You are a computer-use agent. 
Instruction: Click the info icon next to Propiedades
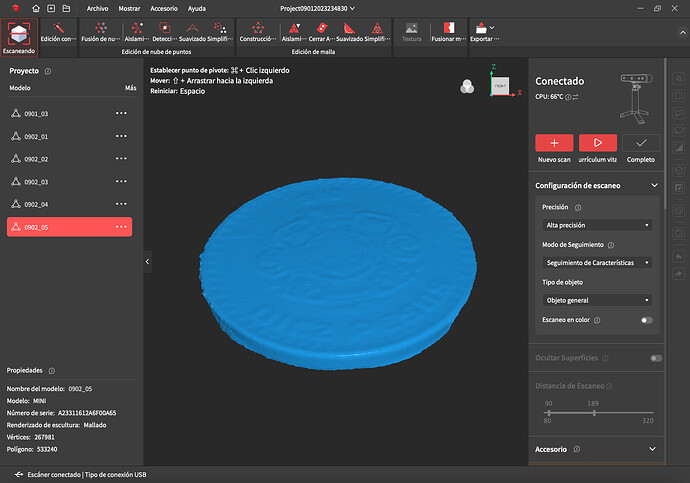tap(52, 371)
